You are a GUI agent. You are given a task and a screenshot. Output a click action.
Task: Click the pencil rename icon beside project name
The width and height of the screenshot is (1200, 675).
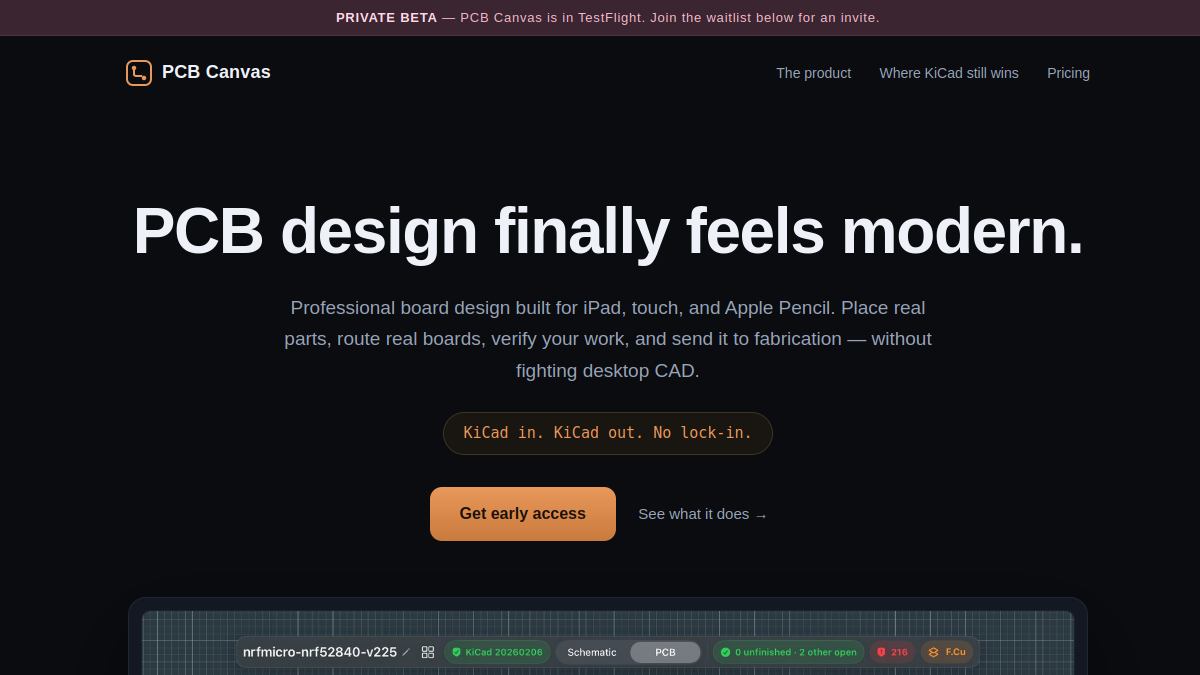coord(406,652)
